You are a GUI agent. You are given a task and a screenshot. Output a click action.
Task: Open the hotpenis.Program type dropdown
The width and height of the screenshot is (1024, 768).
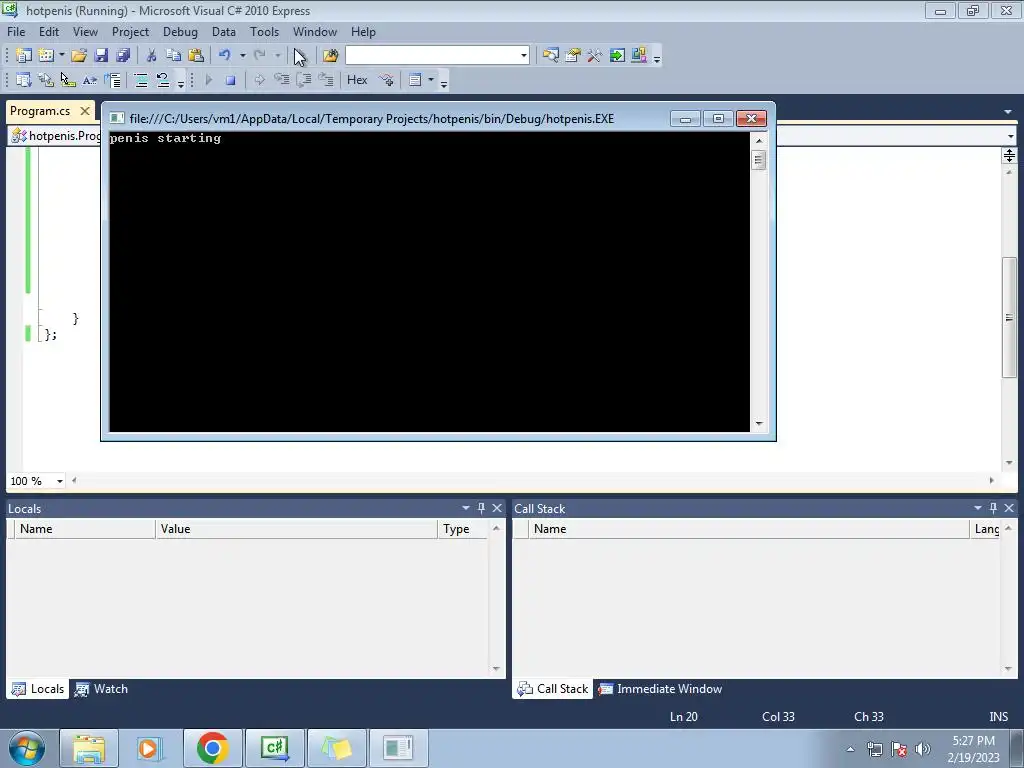[x=56, y=136]
